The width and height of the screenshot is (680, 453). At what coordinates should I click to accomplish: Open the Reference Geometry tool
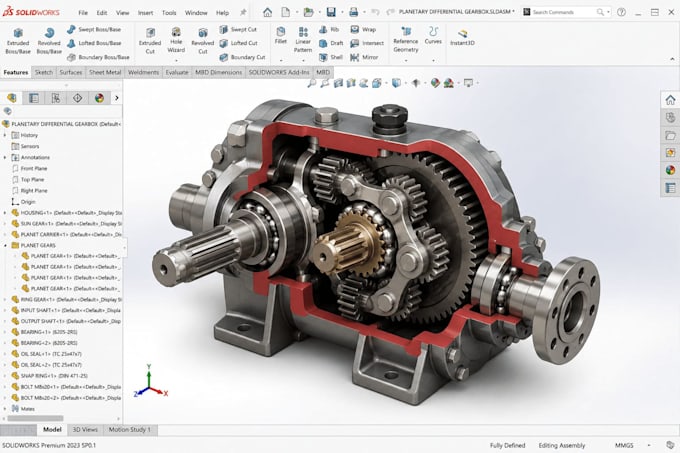(x=406, y=40)
